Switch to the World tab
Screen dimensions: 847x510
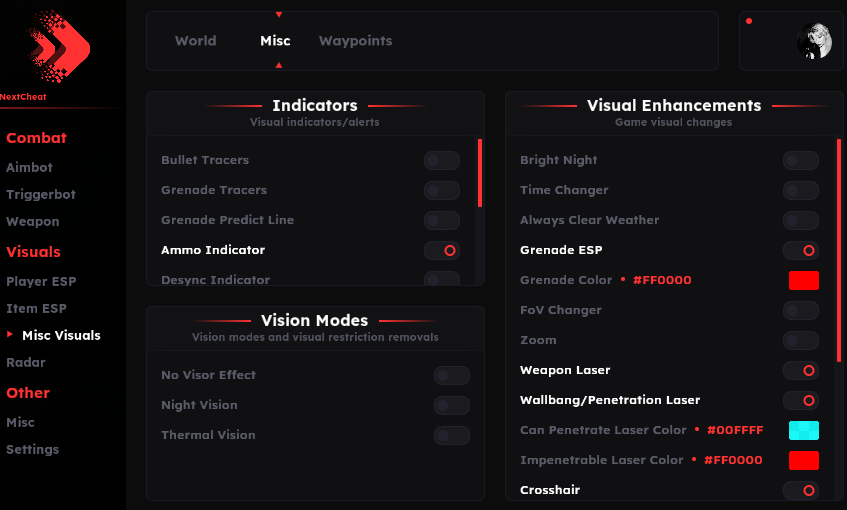click(x=195, y=41)
